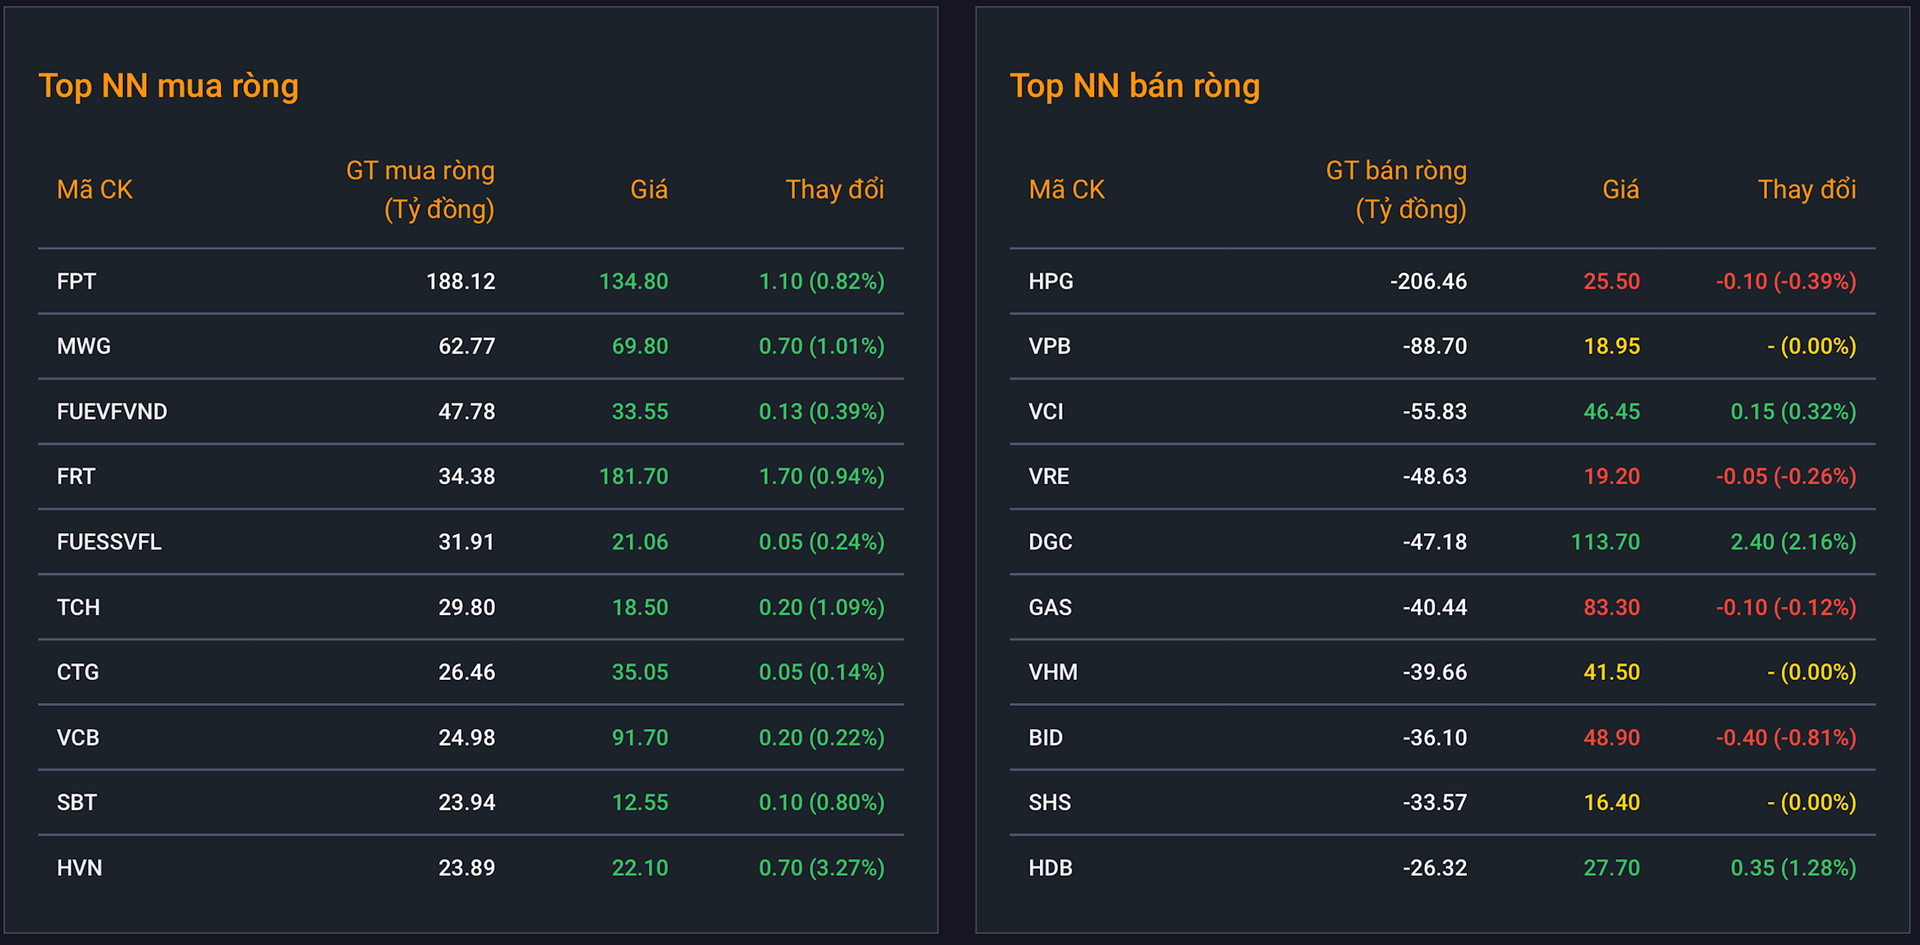The image size is (1920, 945).
Task: Click the VPB price 18.95
Action: 1612,347
